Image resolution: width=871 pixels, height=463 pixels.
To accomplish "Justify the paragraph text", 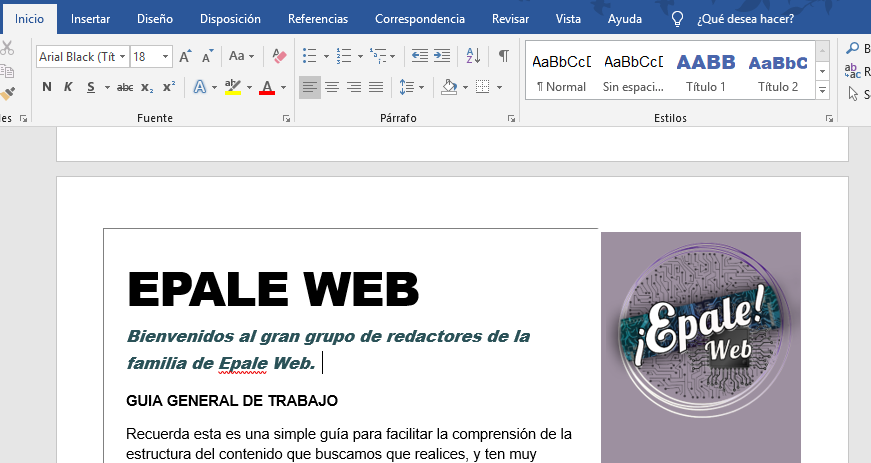I will point(376,87).
